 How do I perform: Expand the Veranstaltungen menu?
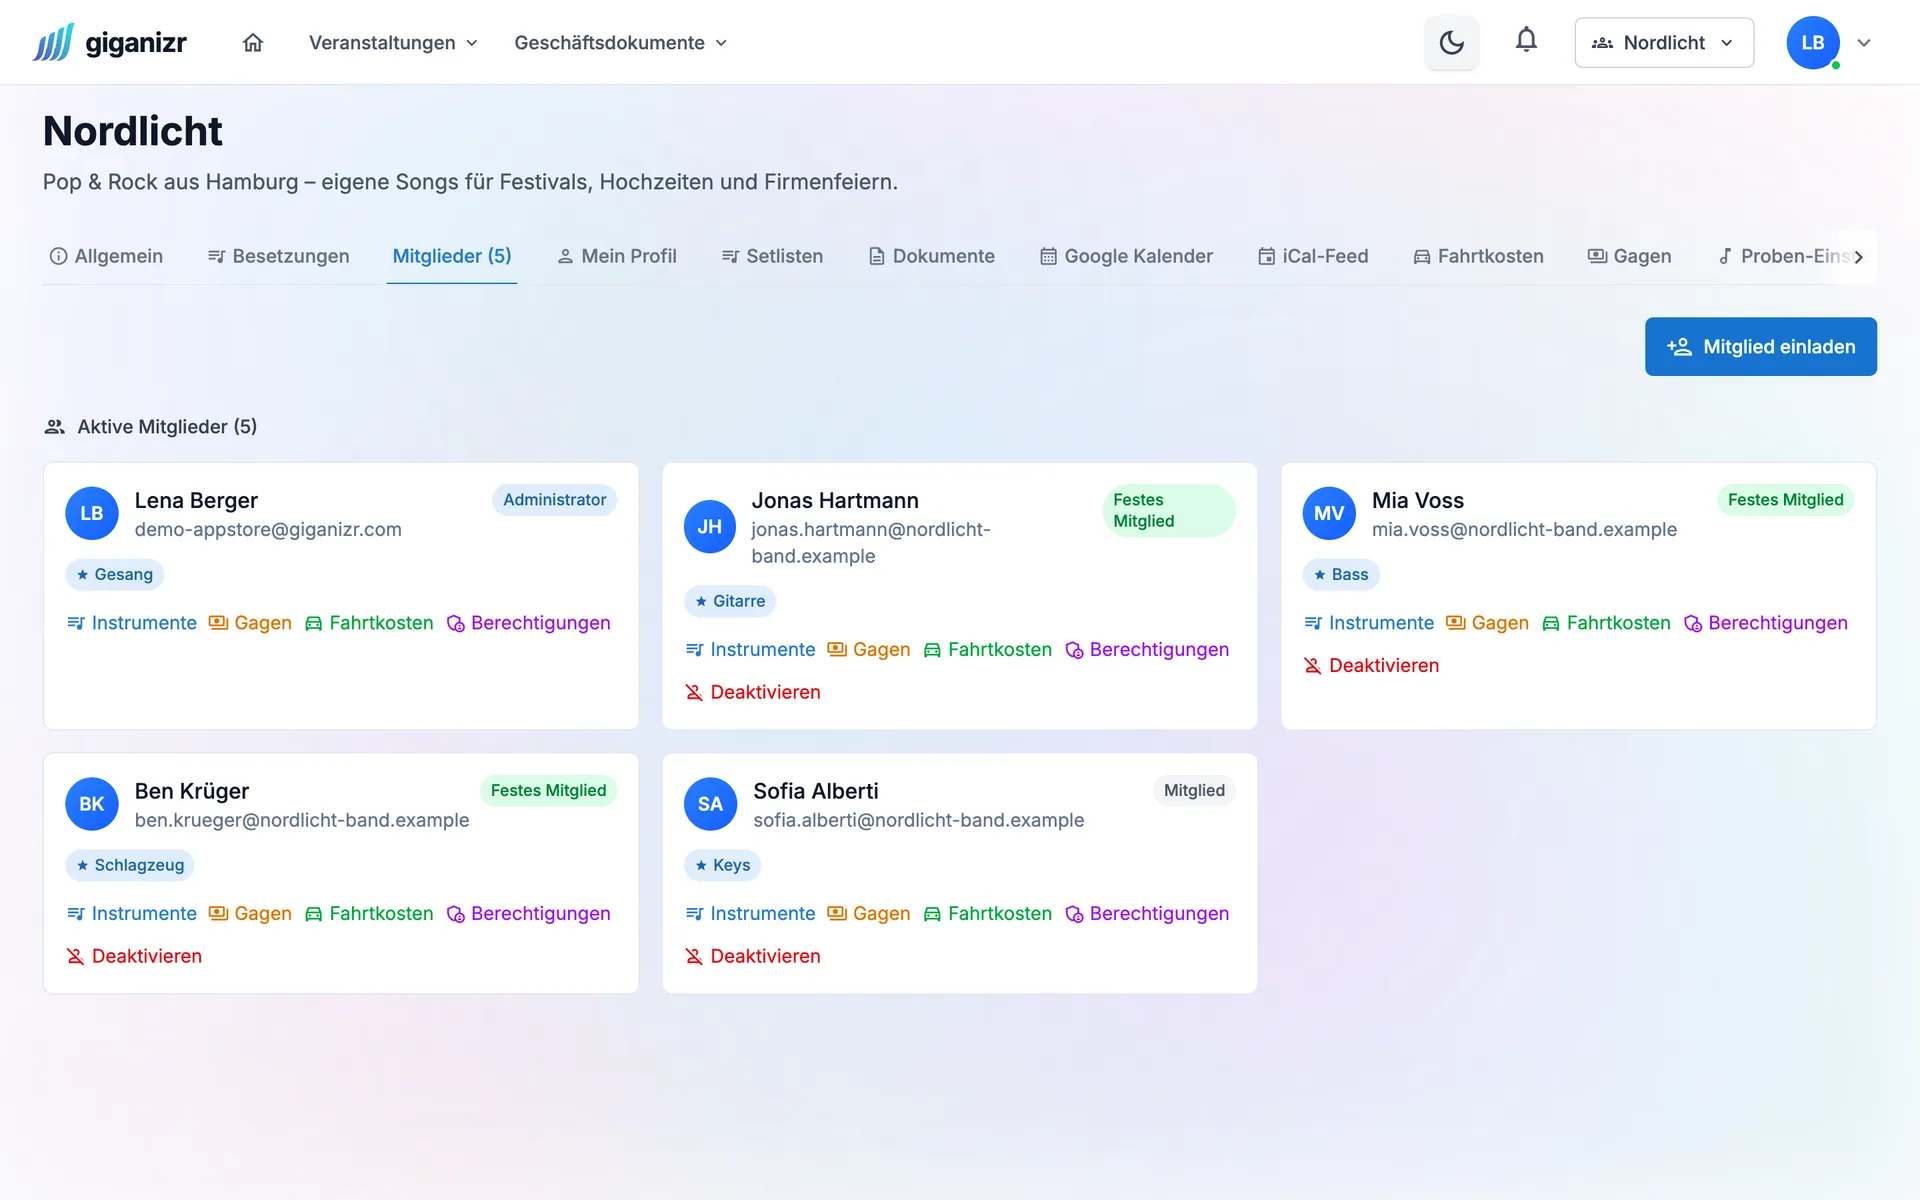(393, 43)
